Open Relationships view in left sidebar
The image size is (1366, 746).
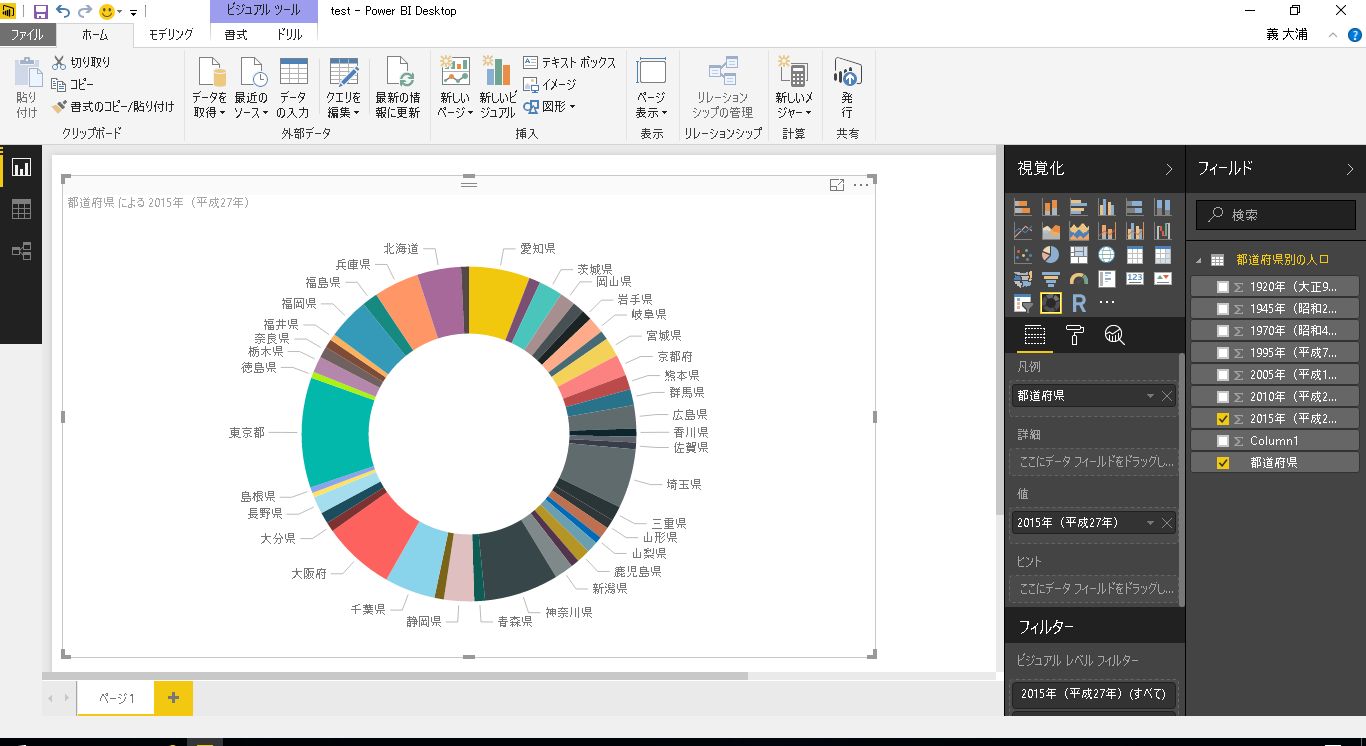tap(21, 251)
